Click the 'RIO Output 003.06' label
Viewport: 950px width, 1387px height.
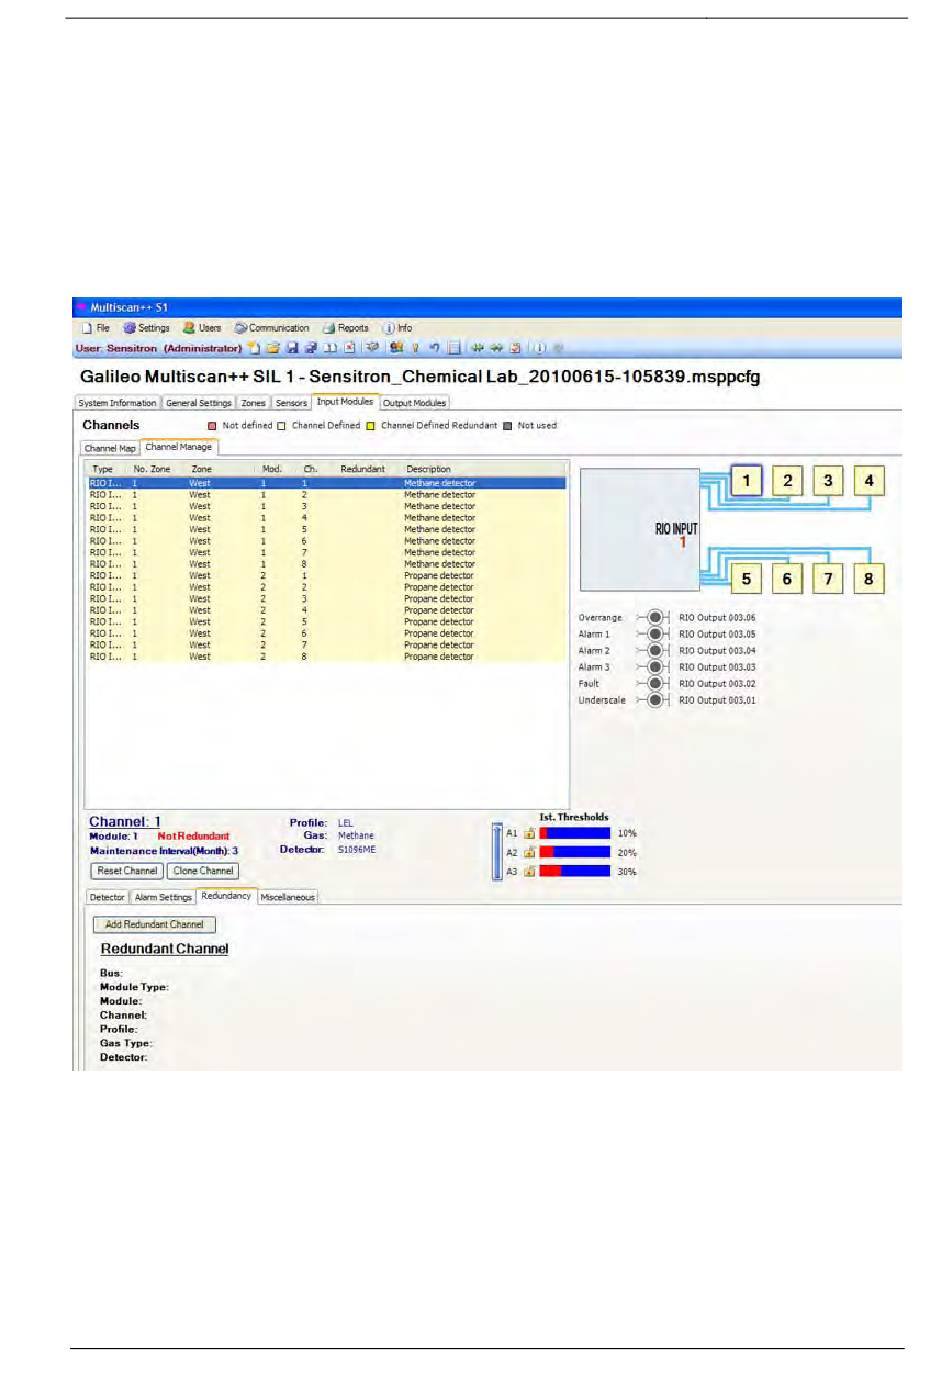pos(717,618)
